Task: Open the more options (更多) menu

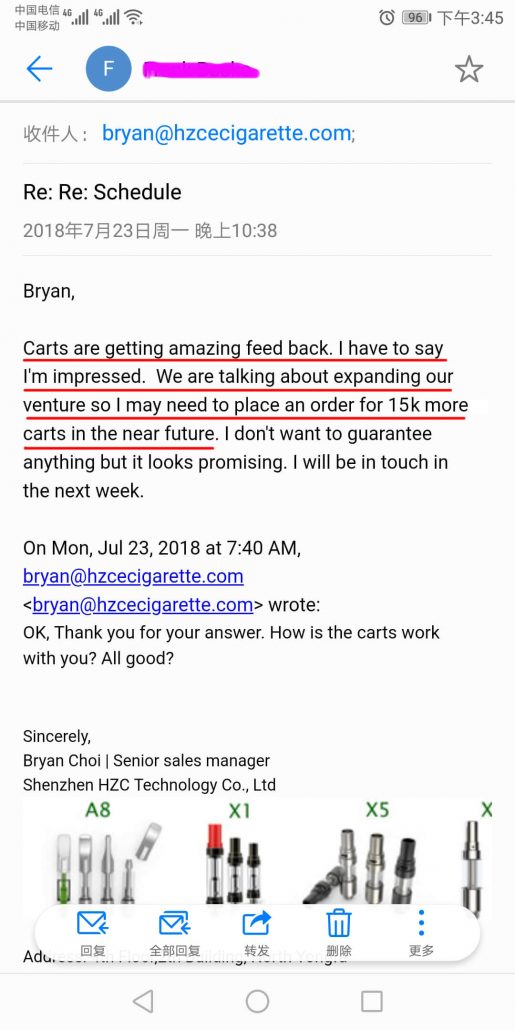Action: [421, 933]
